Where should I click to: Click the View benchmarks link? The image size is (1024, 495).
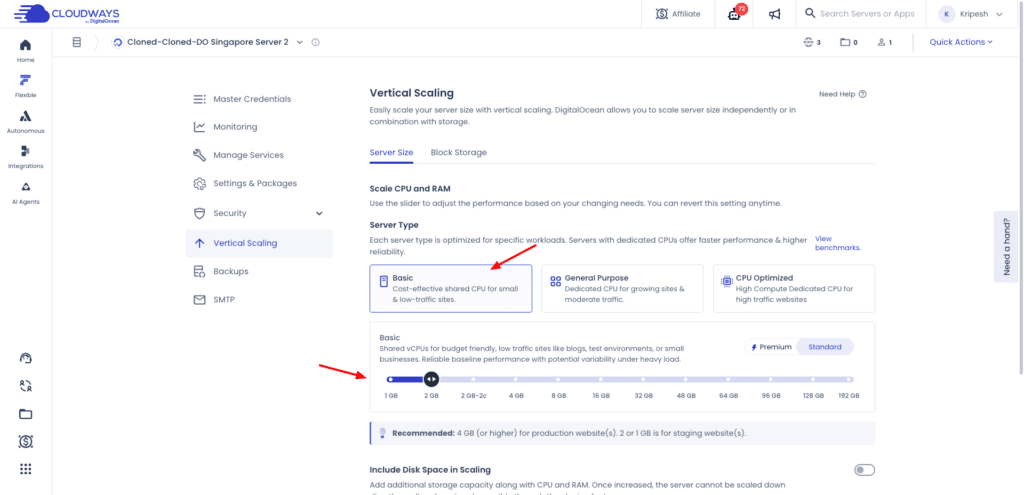click(x=838, y=243)
